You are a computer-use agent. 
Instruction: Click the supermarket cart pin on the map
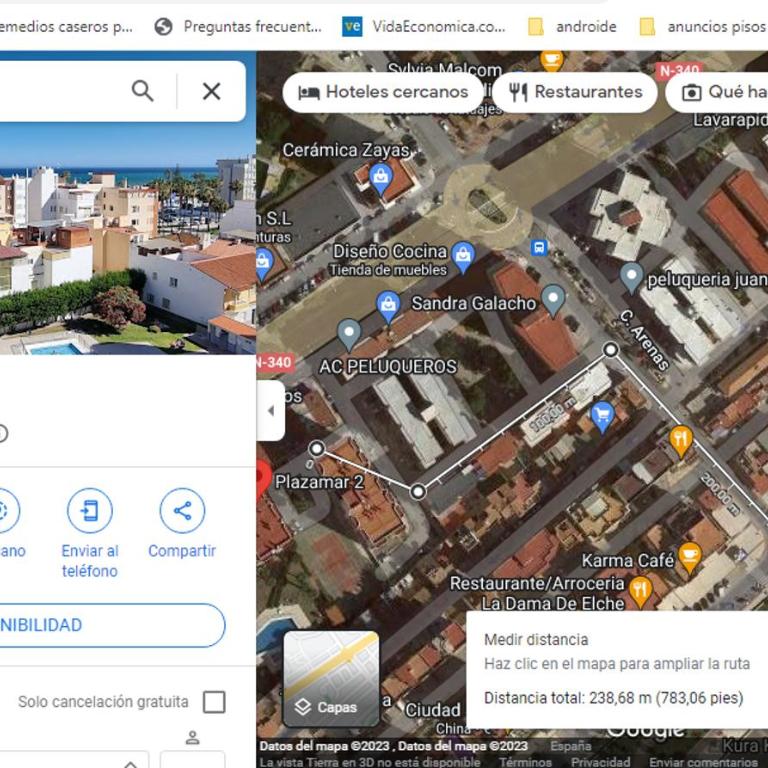[602, 417]
